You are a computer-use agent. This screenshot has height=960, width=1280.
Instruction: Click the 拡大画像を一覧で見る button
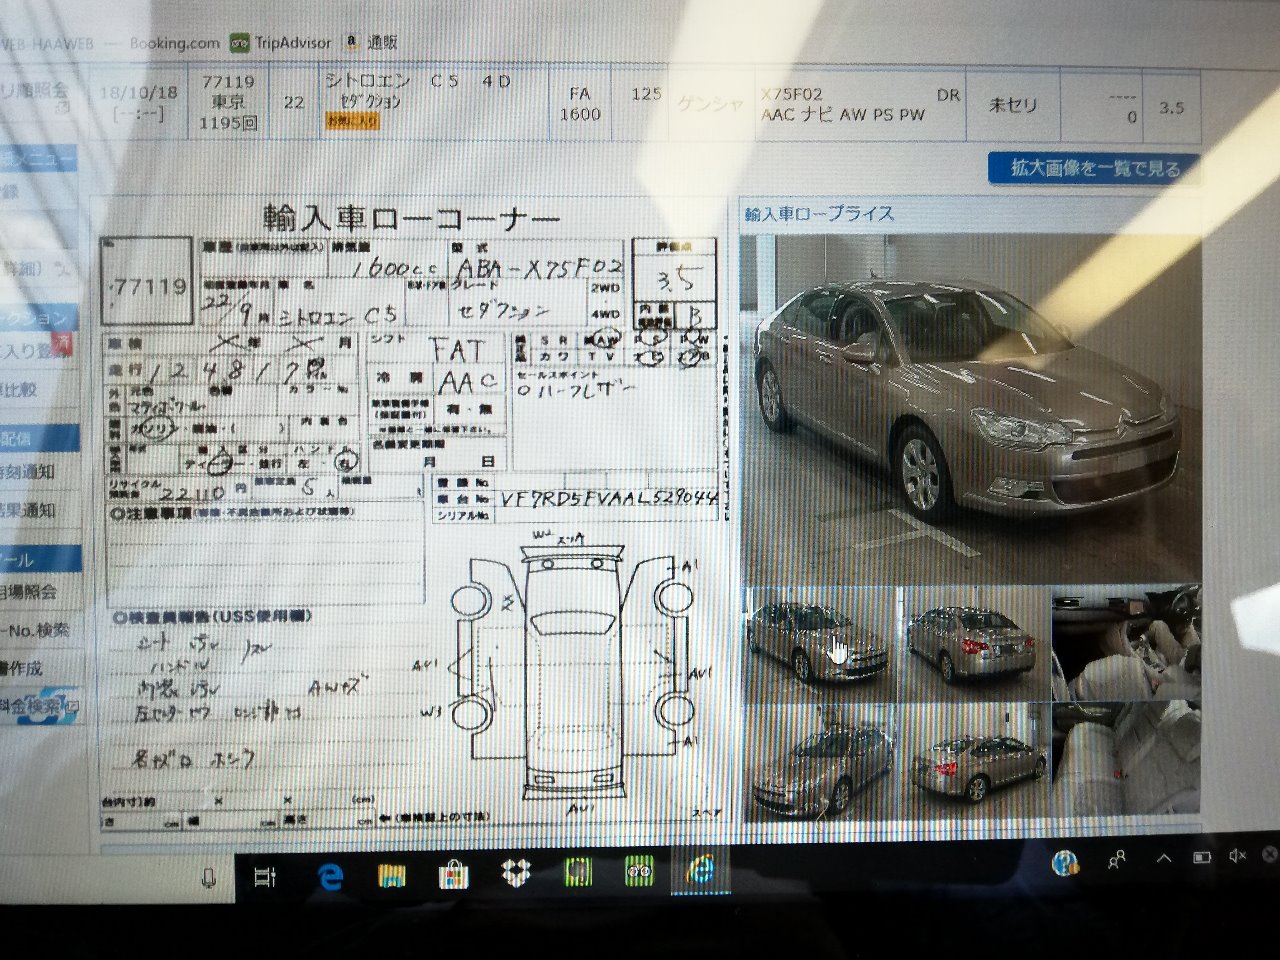click(x=1094, y=168)
